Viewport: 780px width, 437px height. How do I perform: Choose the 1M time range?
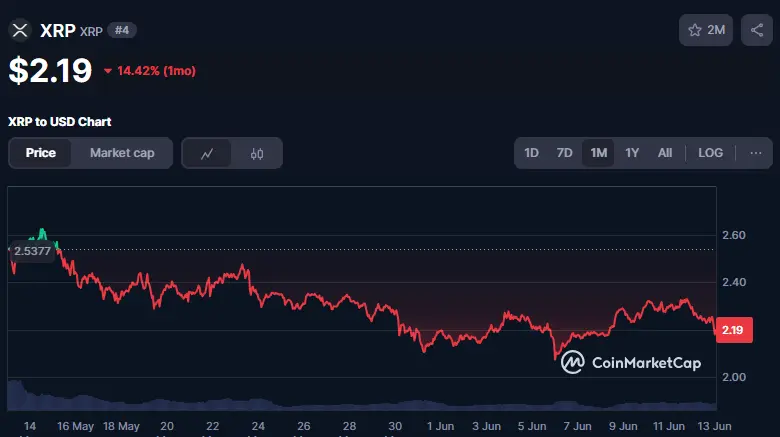(598, 153)
